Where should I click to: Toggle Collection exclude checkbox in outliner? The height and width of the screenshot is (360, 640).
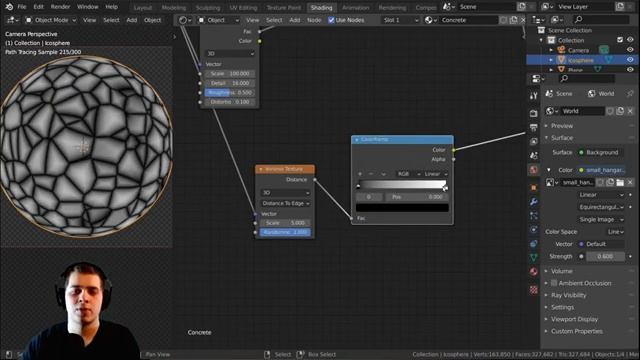coord(620,40)
